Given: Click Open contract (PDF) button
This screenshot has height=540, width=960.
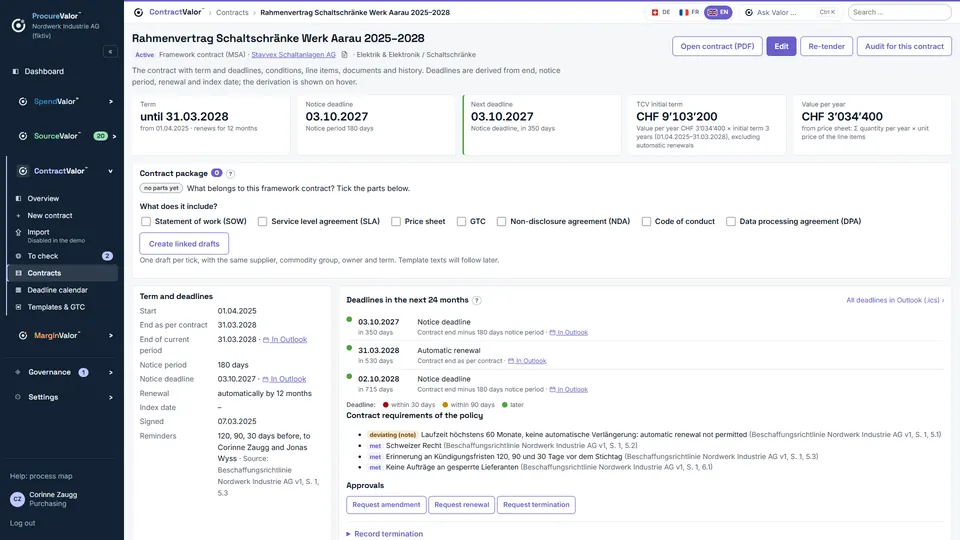Looking at the screenshot, I should coord(717,47).
